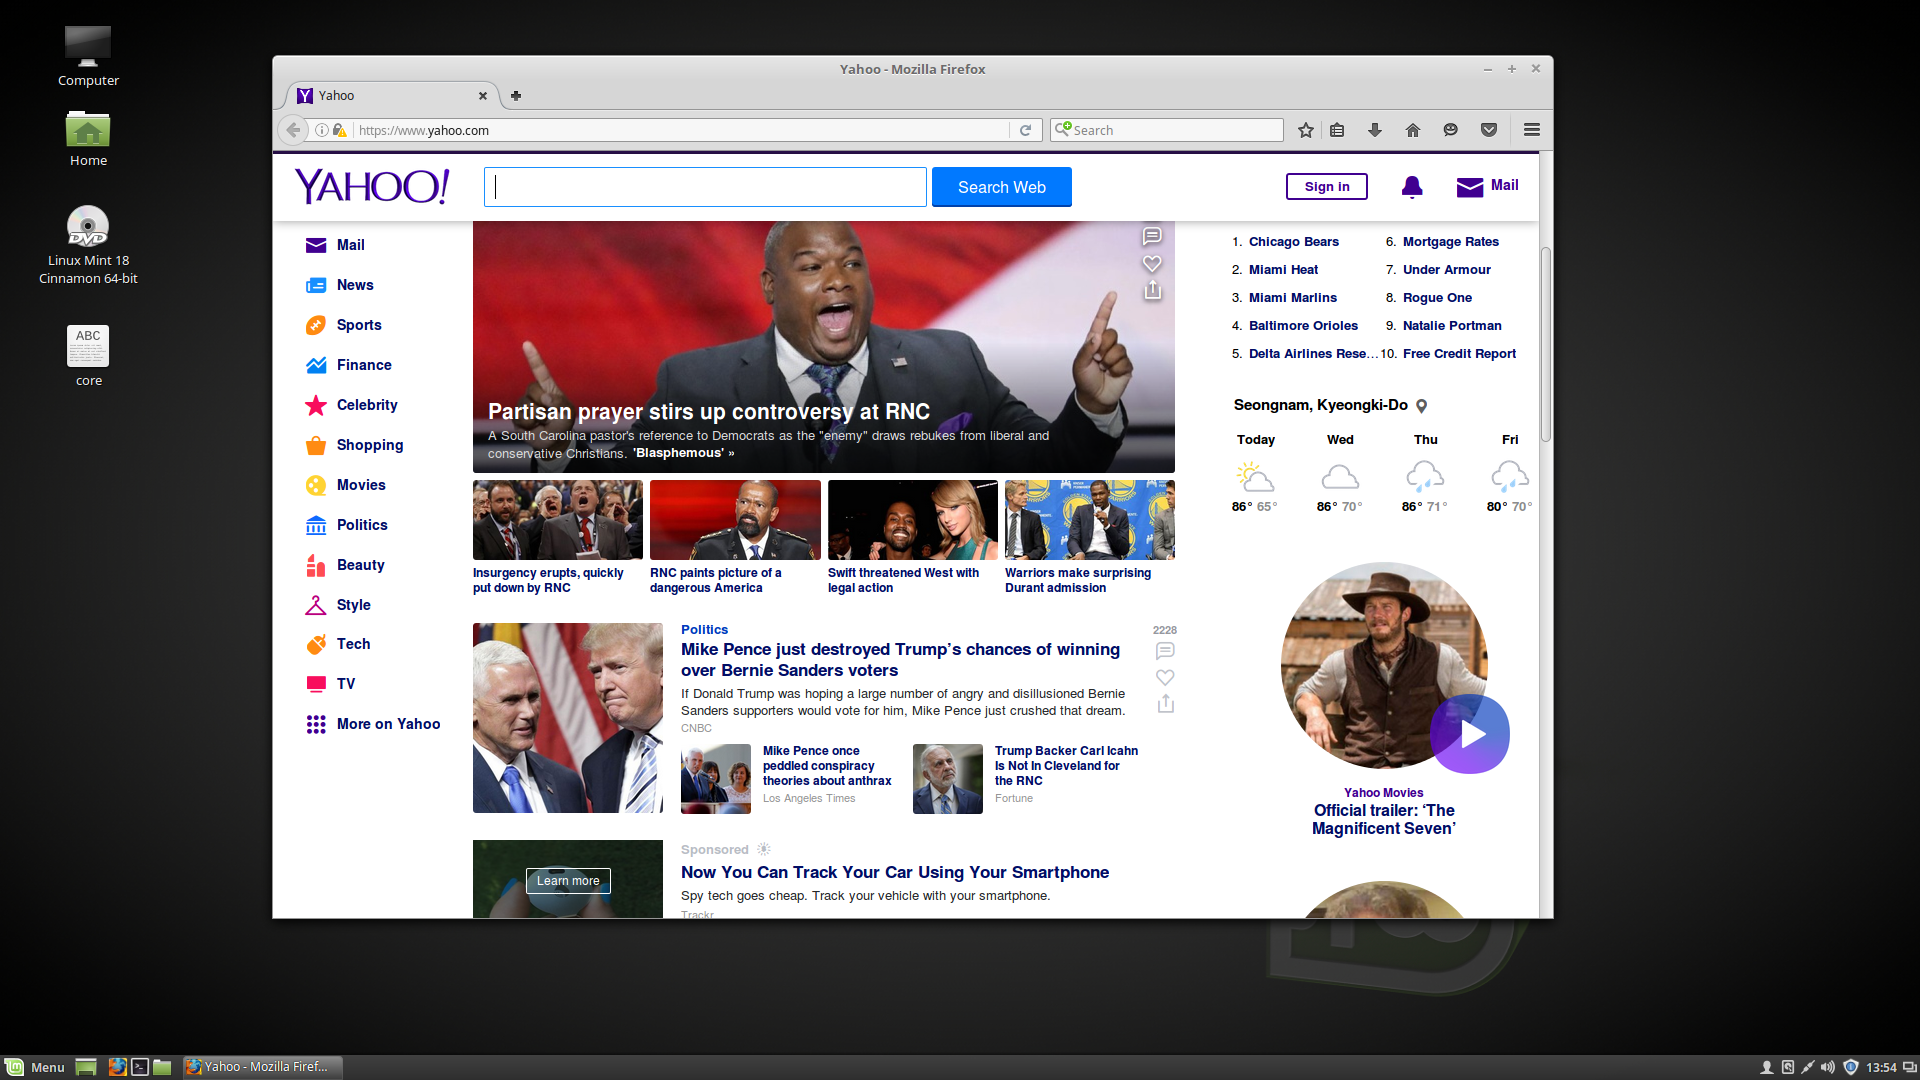Close the Yahoo tab

[483, 96]
